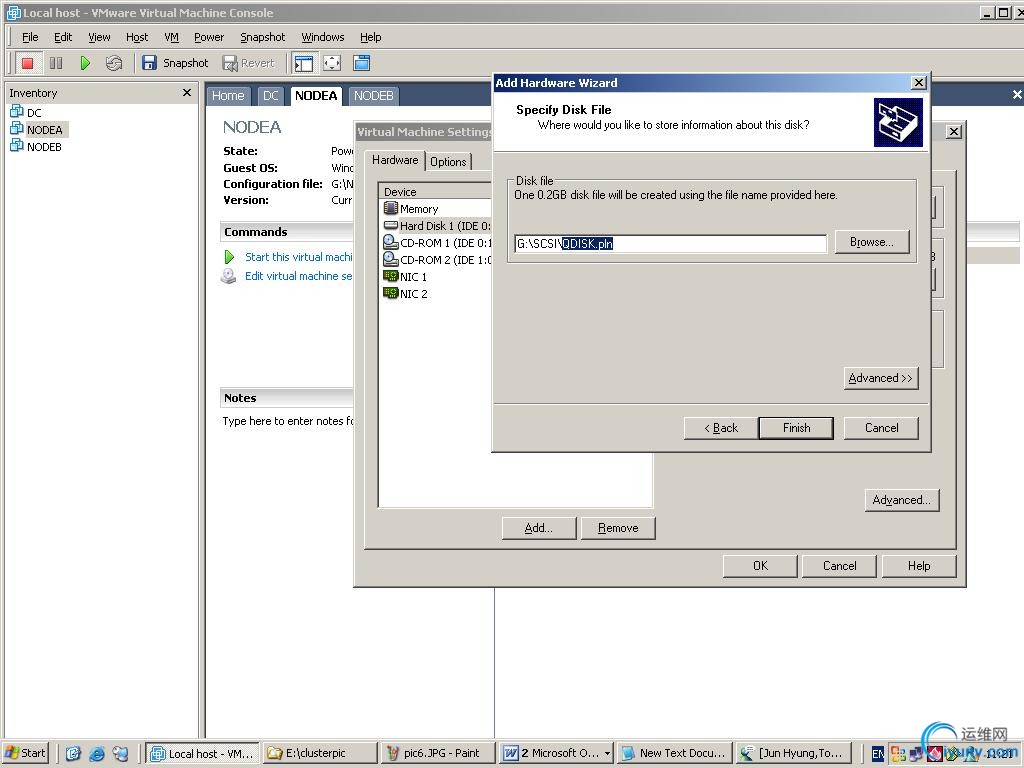Click the Reset toolbar icon
The image size is (1024, 768).
point(114,63)
